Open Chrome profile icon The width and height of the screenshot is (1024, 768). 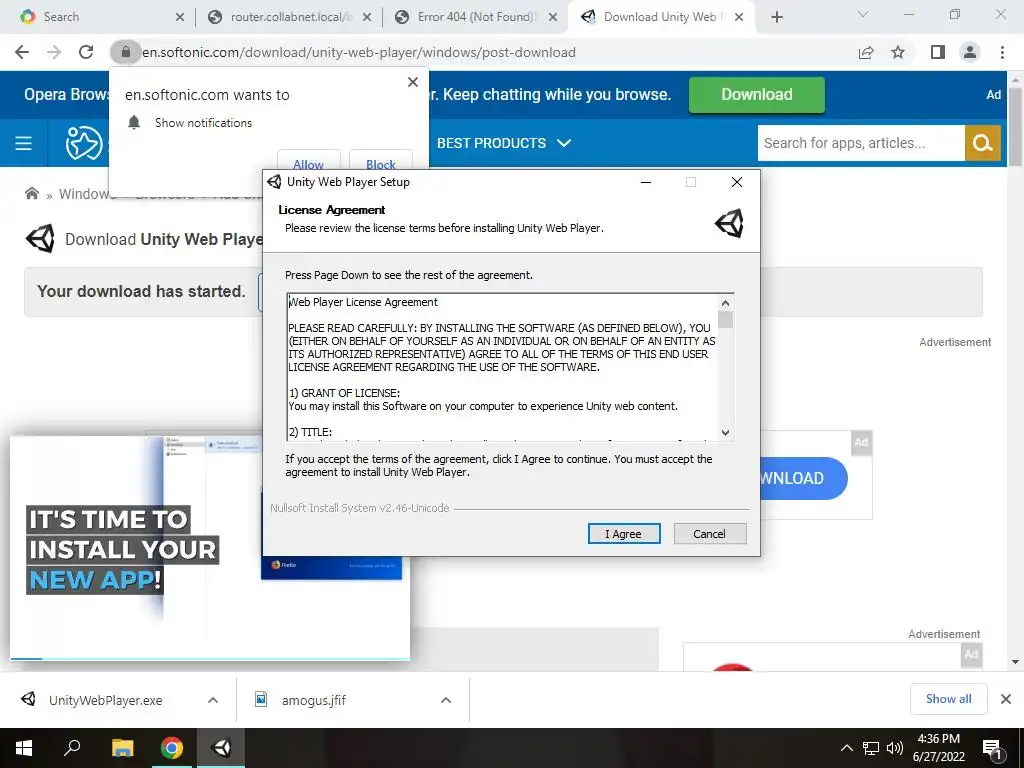coord(970,52)
